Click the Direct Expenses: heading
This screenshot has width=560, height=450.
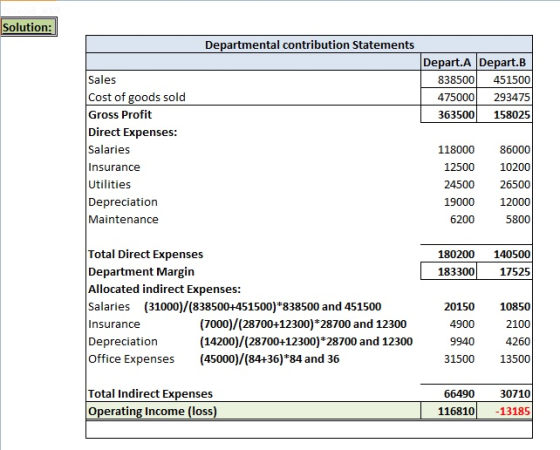(132, 132)
